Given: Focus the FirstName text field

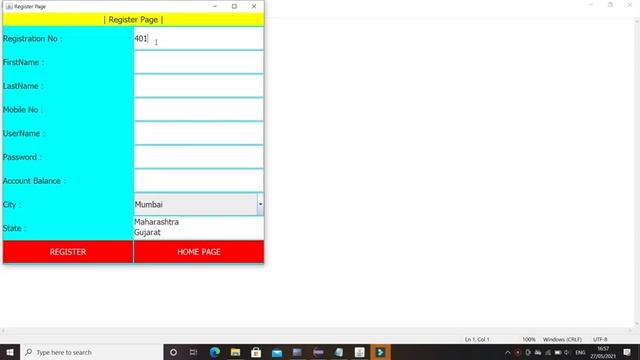Looking at the screenshot, I should click(x=199, y=62).
